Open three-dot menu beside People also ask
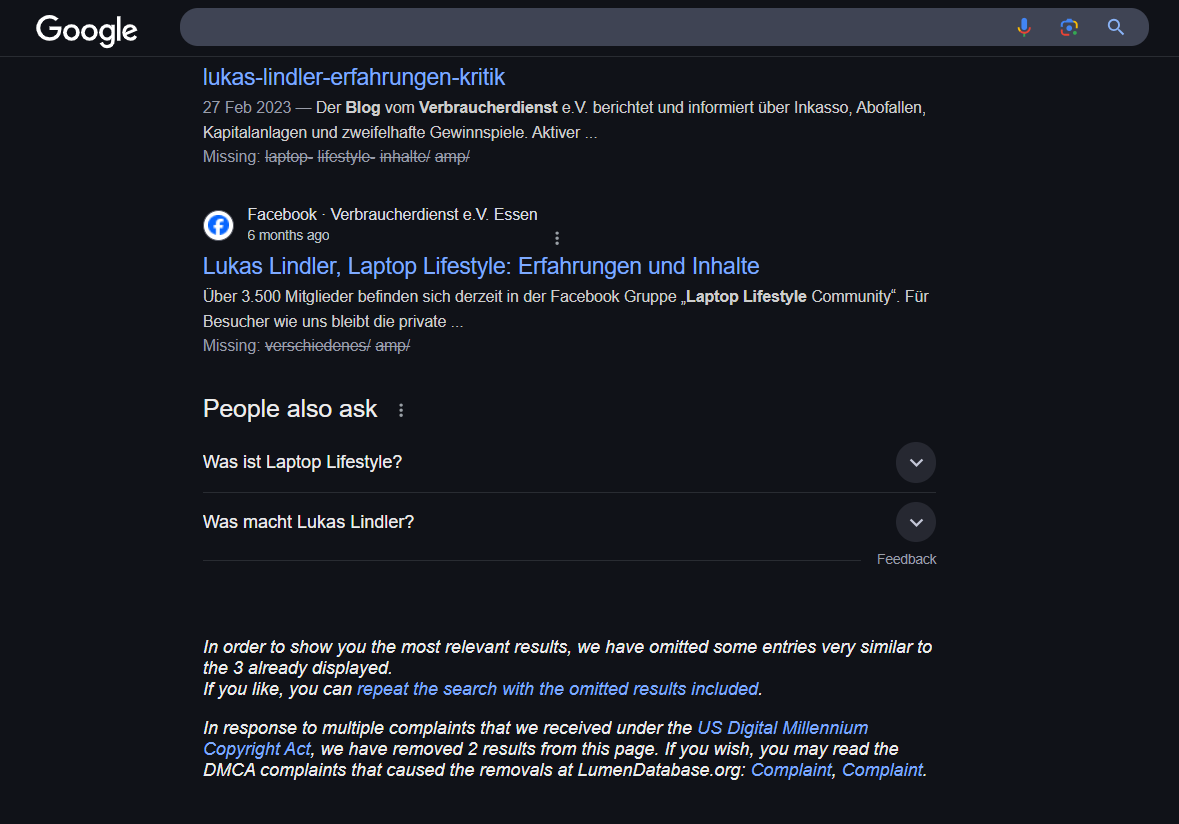This screenshot has height=824, width=1179. click(x=401, y=410)
